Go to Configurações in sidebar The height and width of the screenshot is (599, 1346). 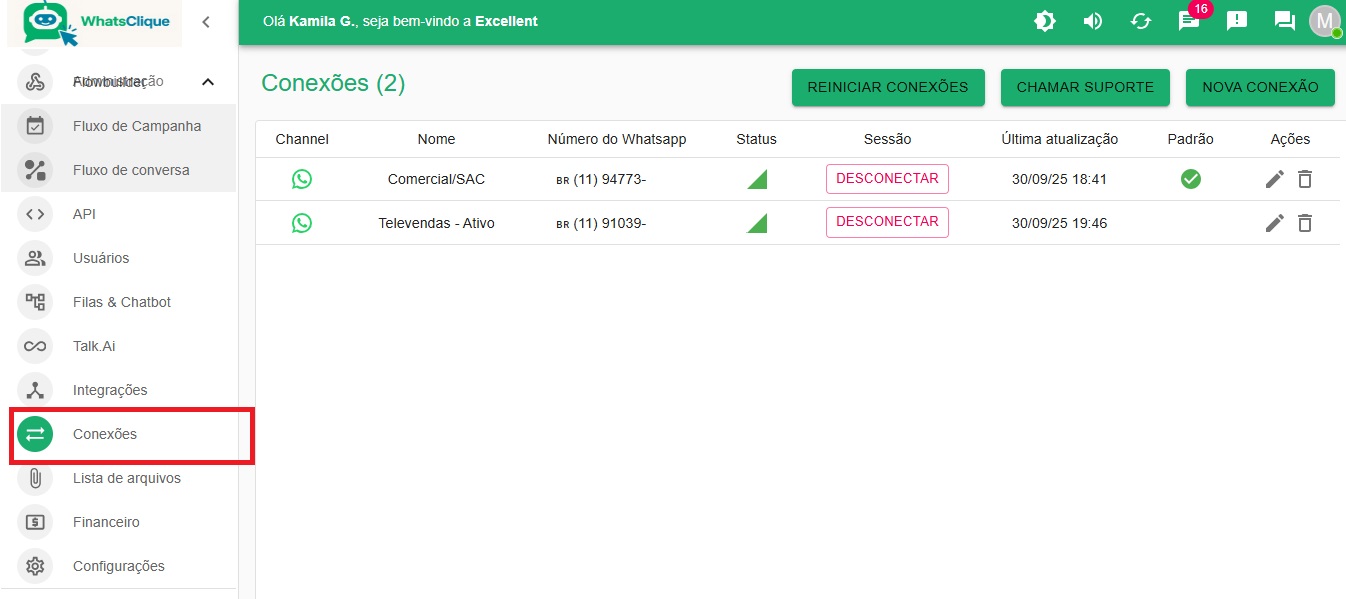point(118,566)
